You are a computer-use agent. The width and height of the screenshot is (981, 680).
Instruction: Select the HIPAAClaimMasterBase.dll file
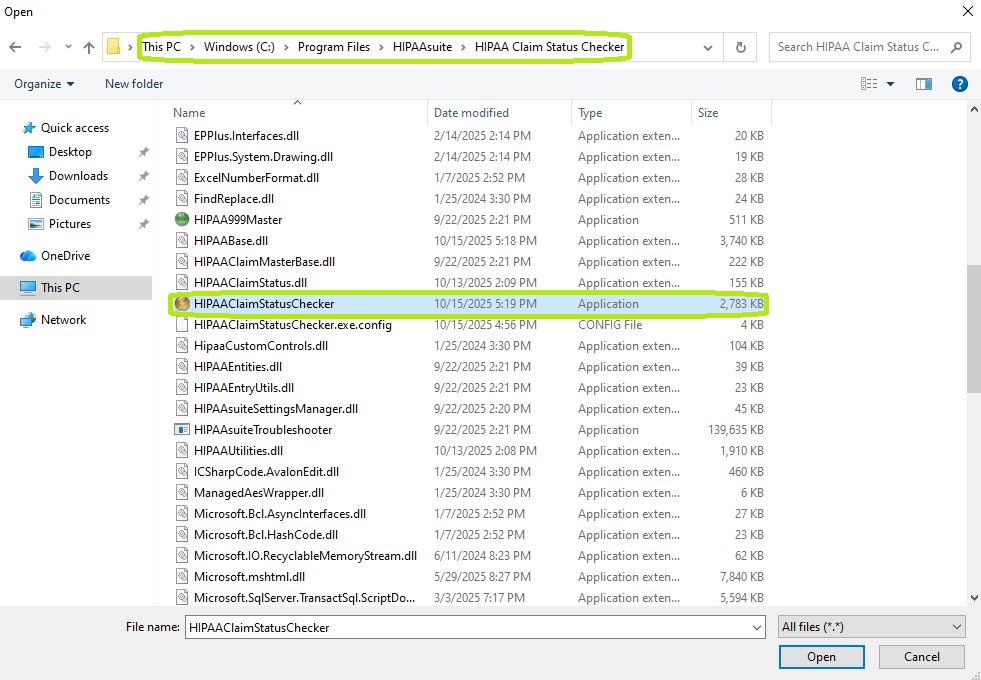264,262
